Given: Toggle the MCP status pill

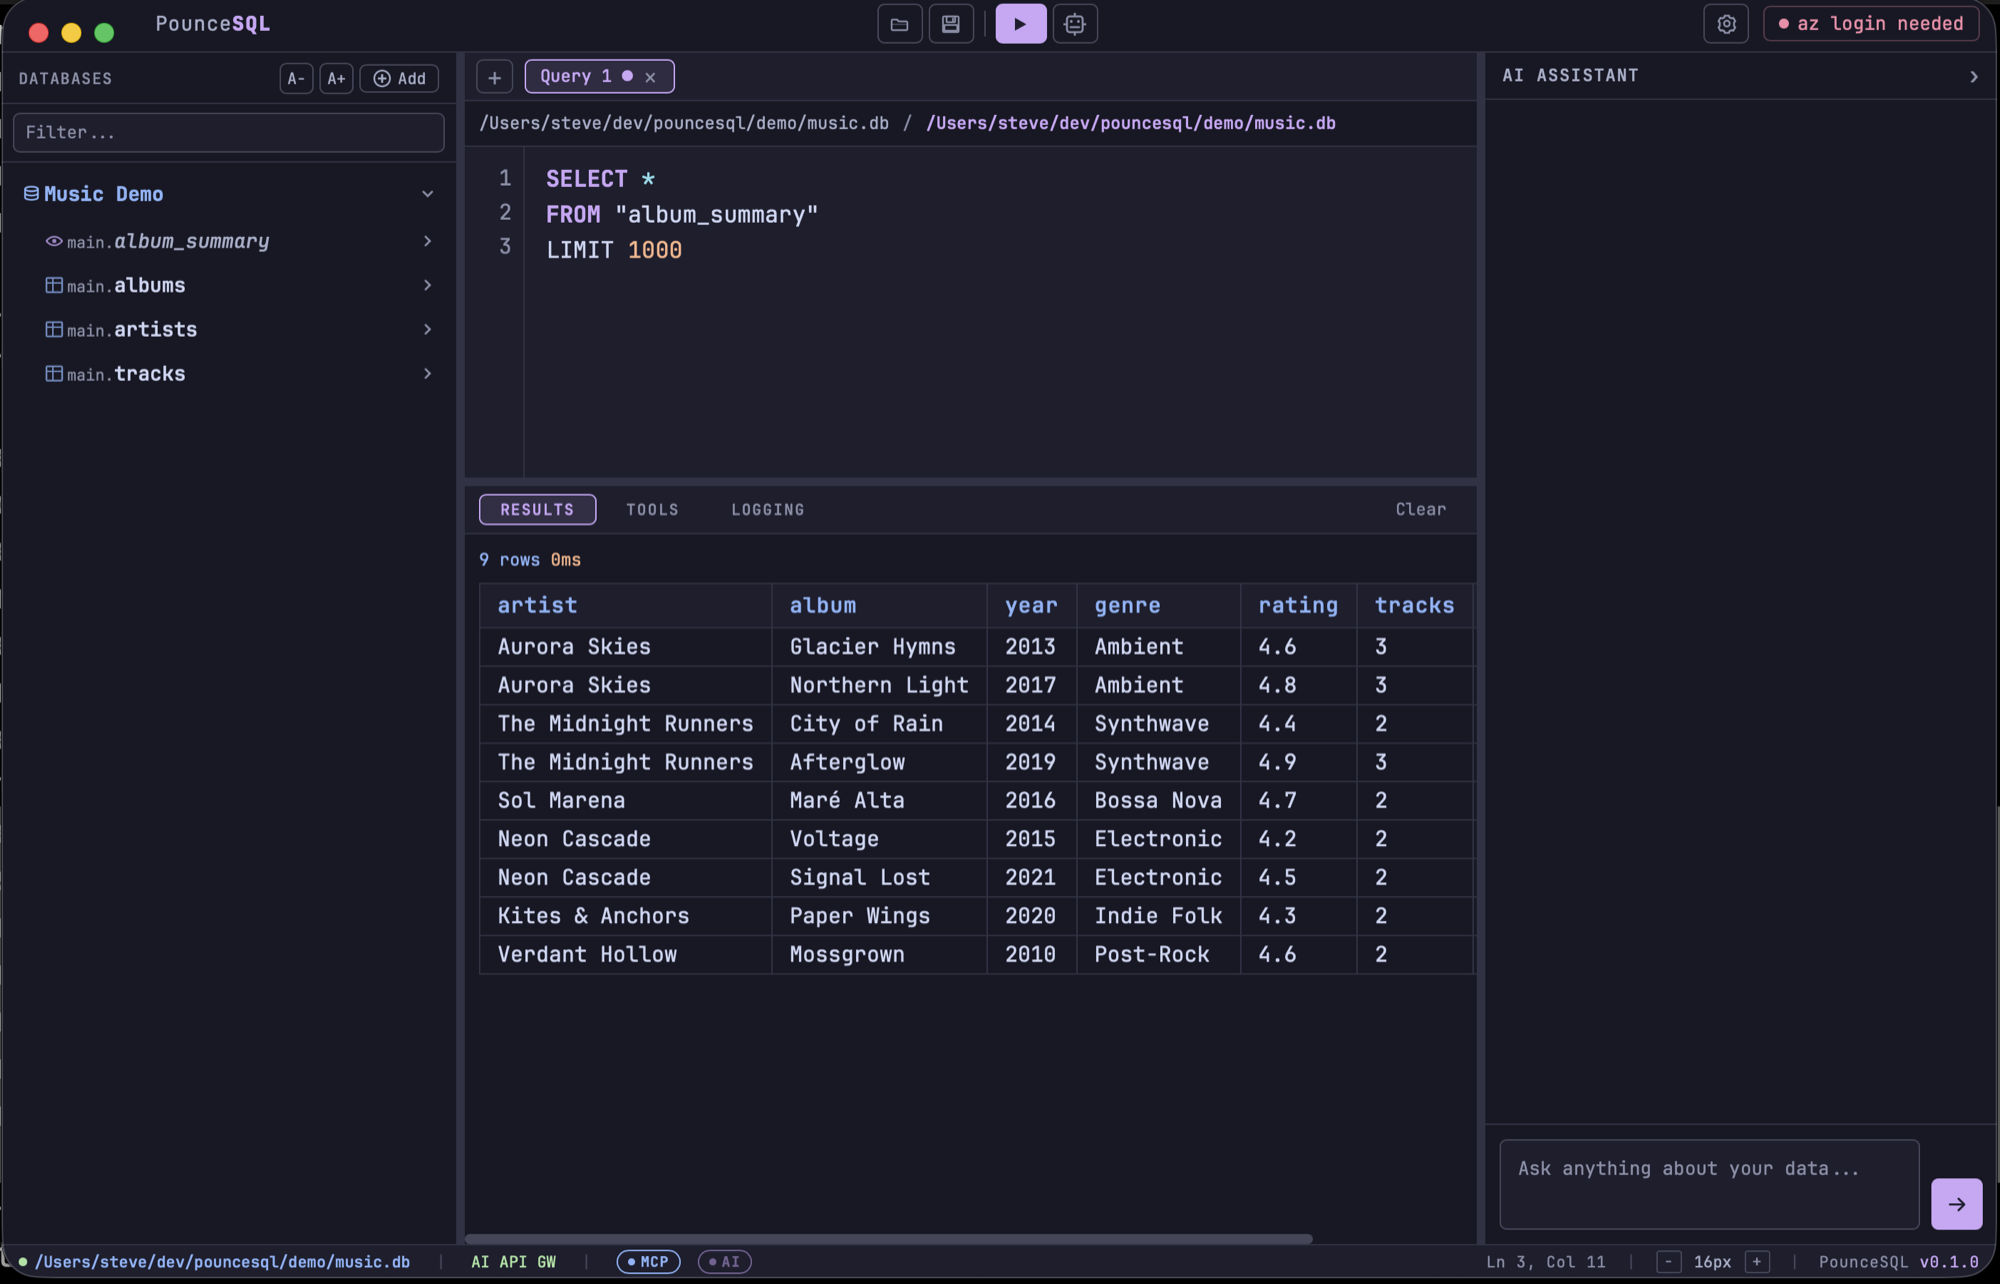Looking at the screenshot, I should (648, 1262).
